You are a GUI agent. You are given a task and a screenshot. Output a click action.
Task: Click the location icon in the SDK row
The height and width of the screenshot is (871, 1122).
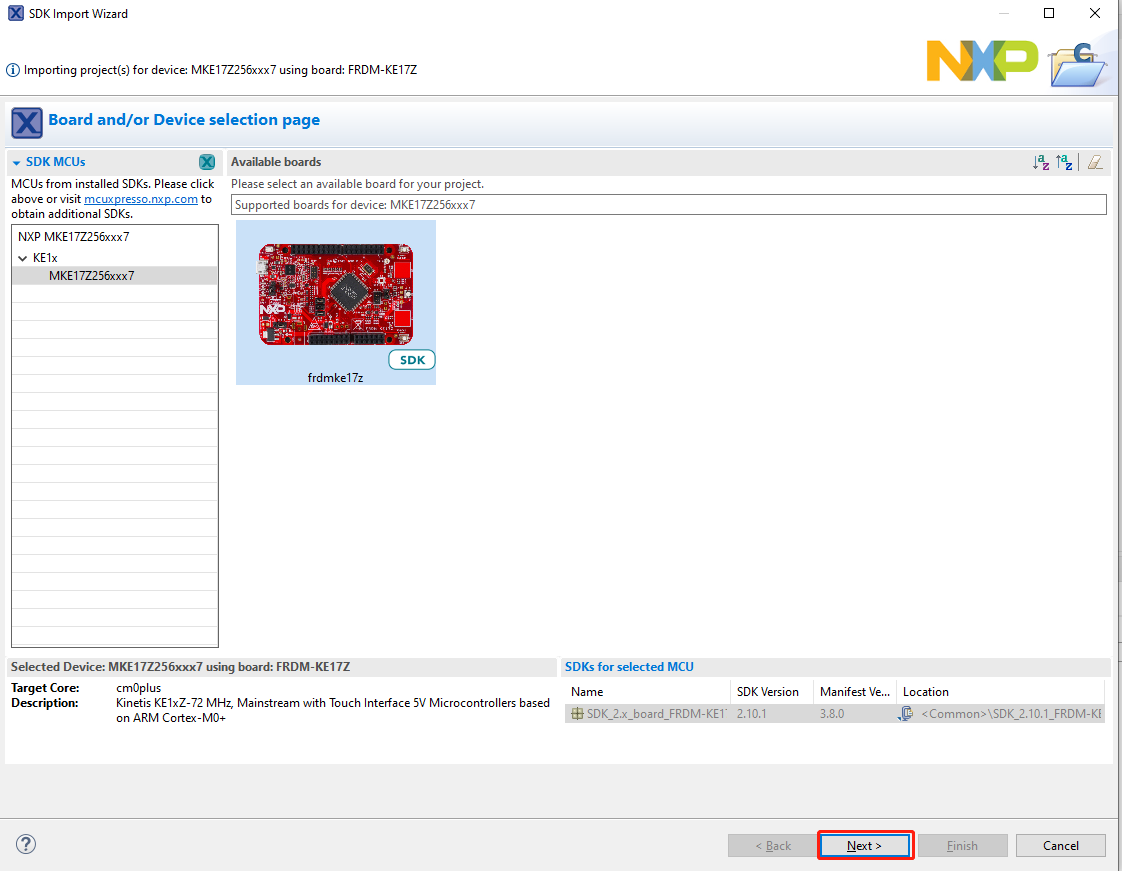point(906,714)
